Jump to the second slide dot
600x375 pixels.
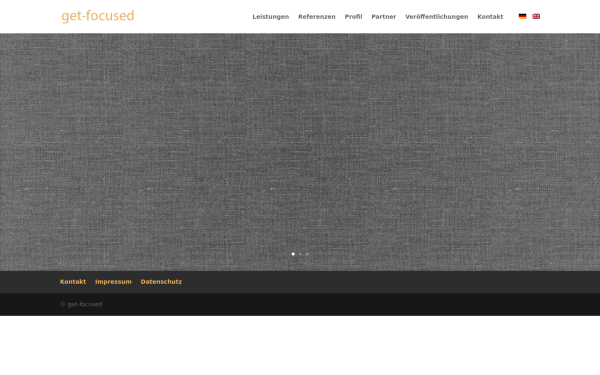300,254
